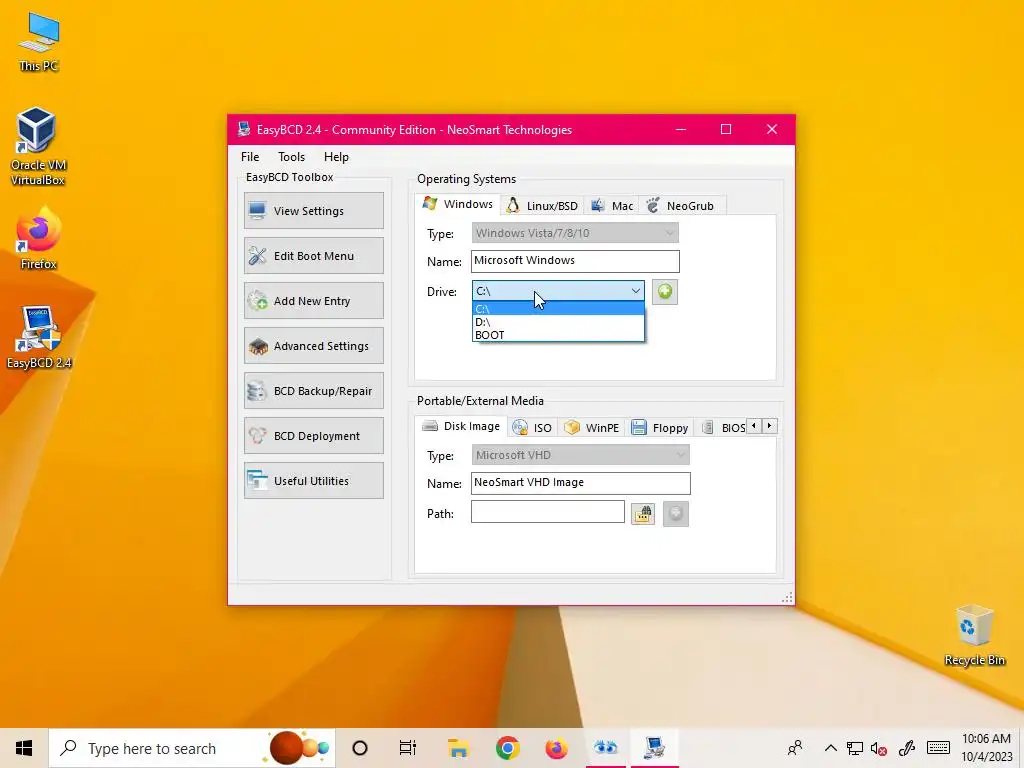Screen dimensions: 1024x768
Task: Open the Windows Start menu
Action: click(24, 748)
